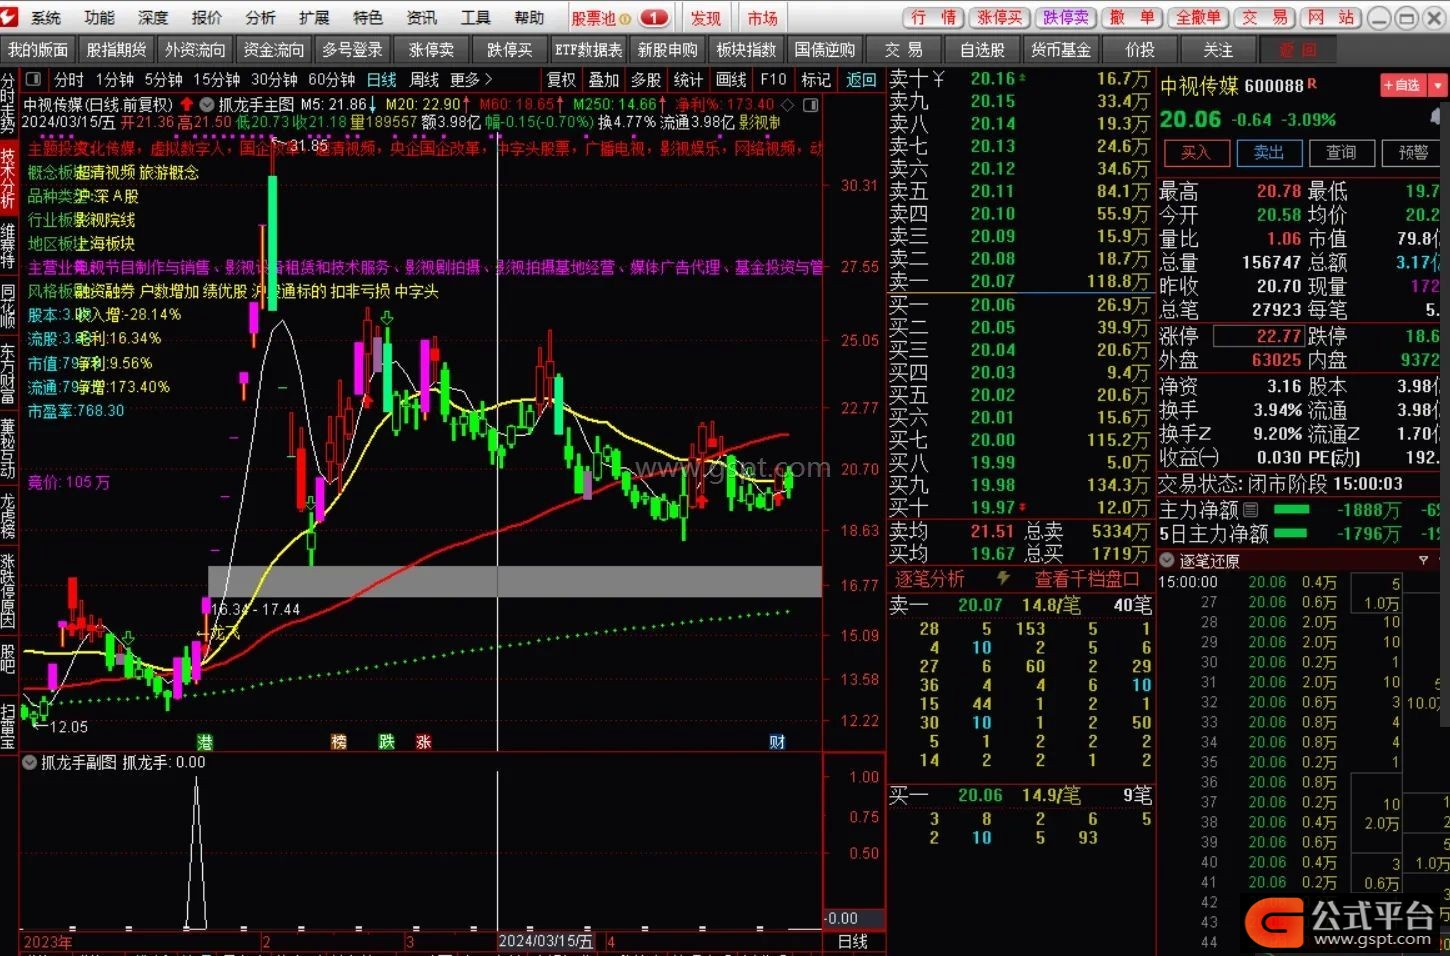The width and height of the screenshot is (1450, 956).
Task: Open the dropdown arrow next to +自选
Action: coord(1438,86)
